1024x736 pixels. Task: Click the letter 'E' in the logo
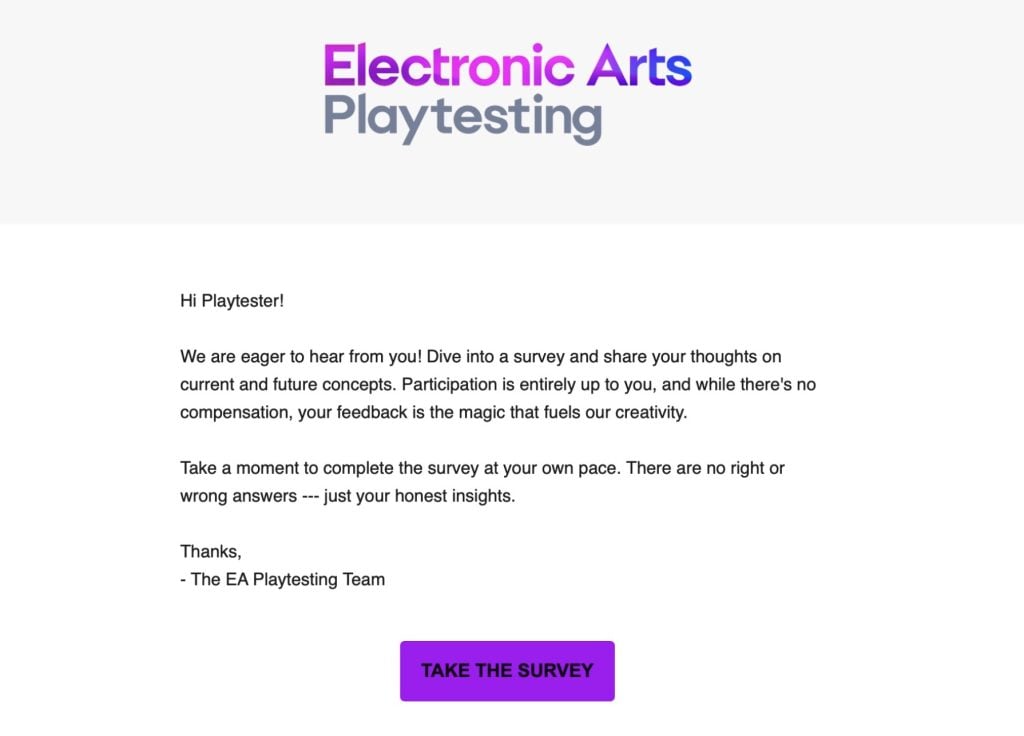(x=340, y=64)
